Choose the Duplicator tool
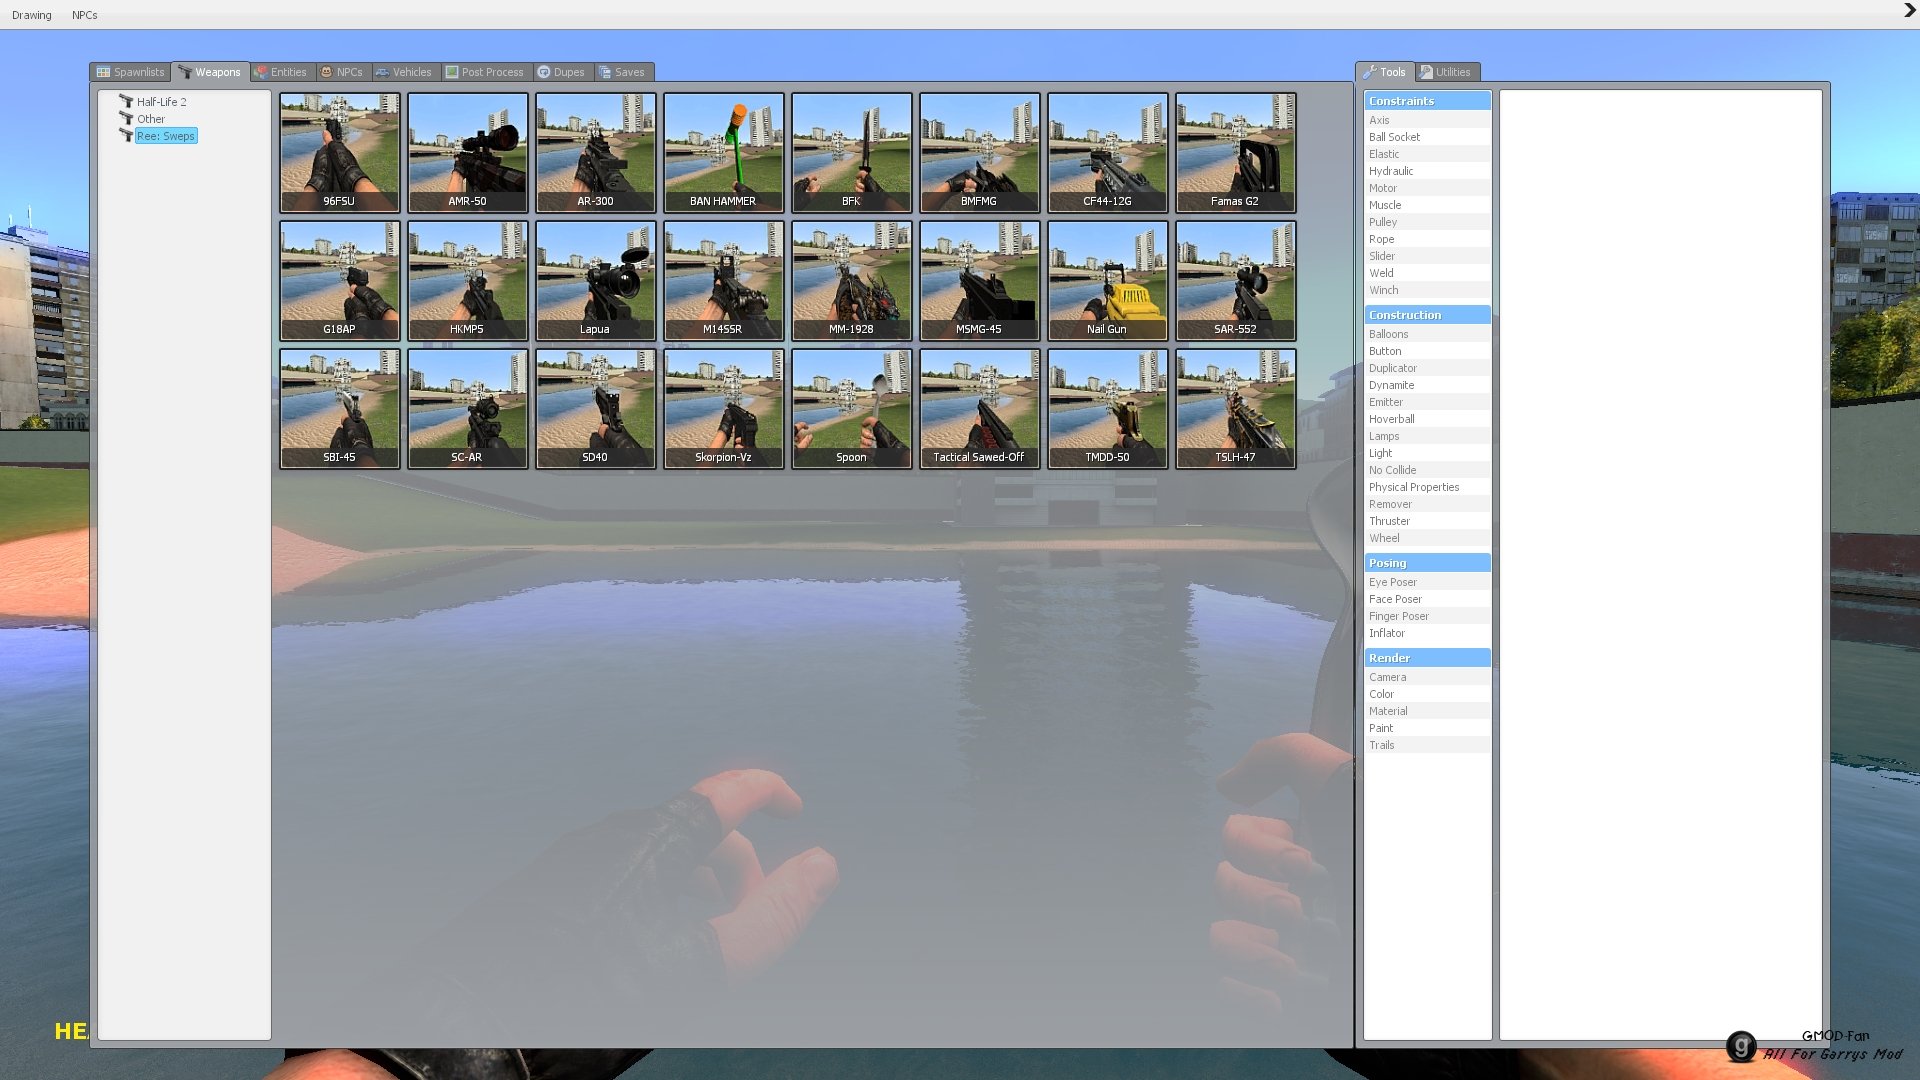Image resolution: width=1920 pixels, height=1080 pixels. pos(1427,368)
